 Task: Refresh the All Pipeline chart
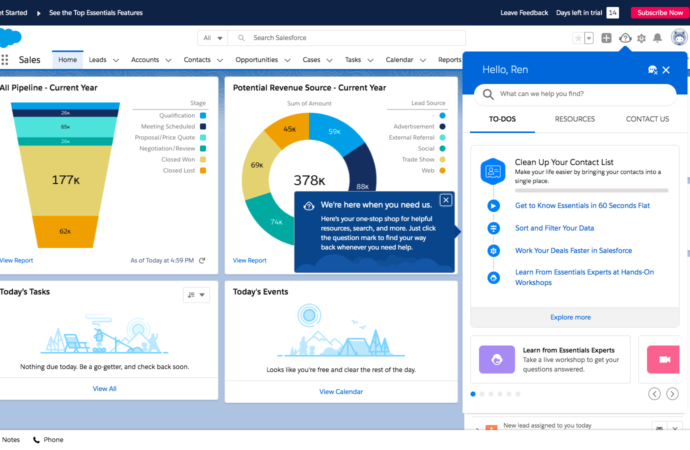pyautogui.click(x=202, y=260)
